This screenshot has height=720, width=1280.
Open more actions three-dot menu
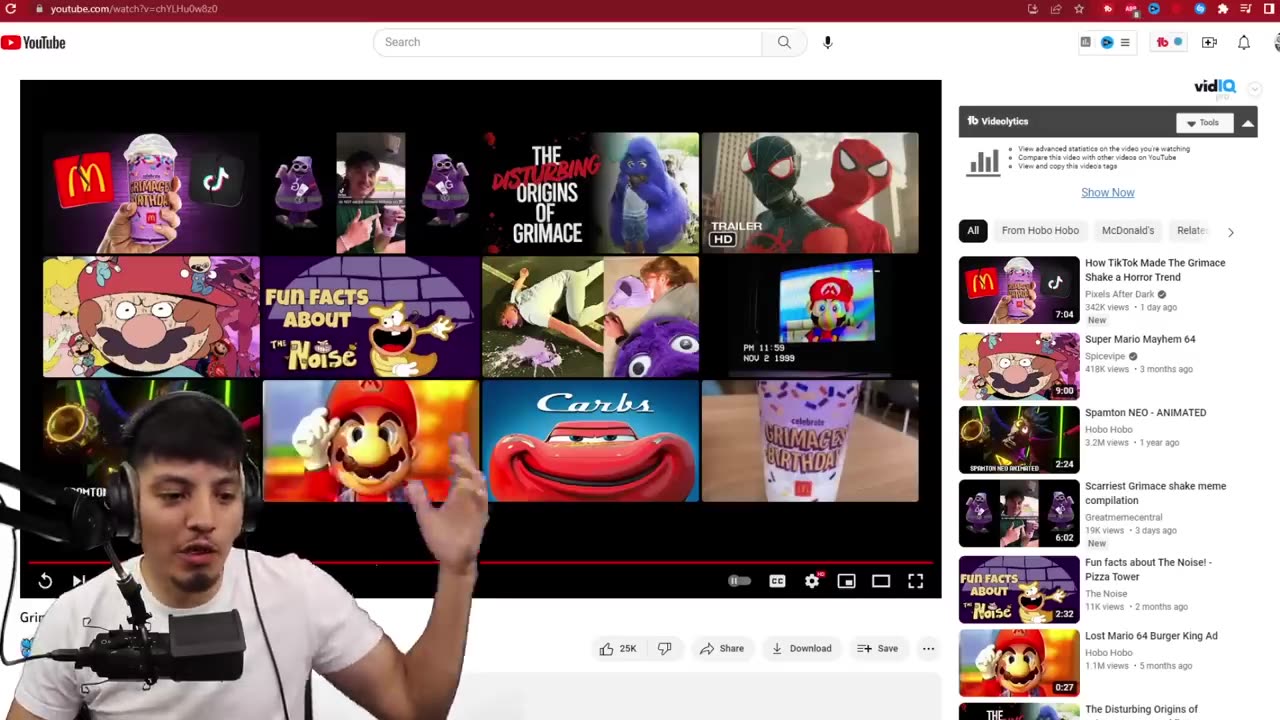click(928, 648)
